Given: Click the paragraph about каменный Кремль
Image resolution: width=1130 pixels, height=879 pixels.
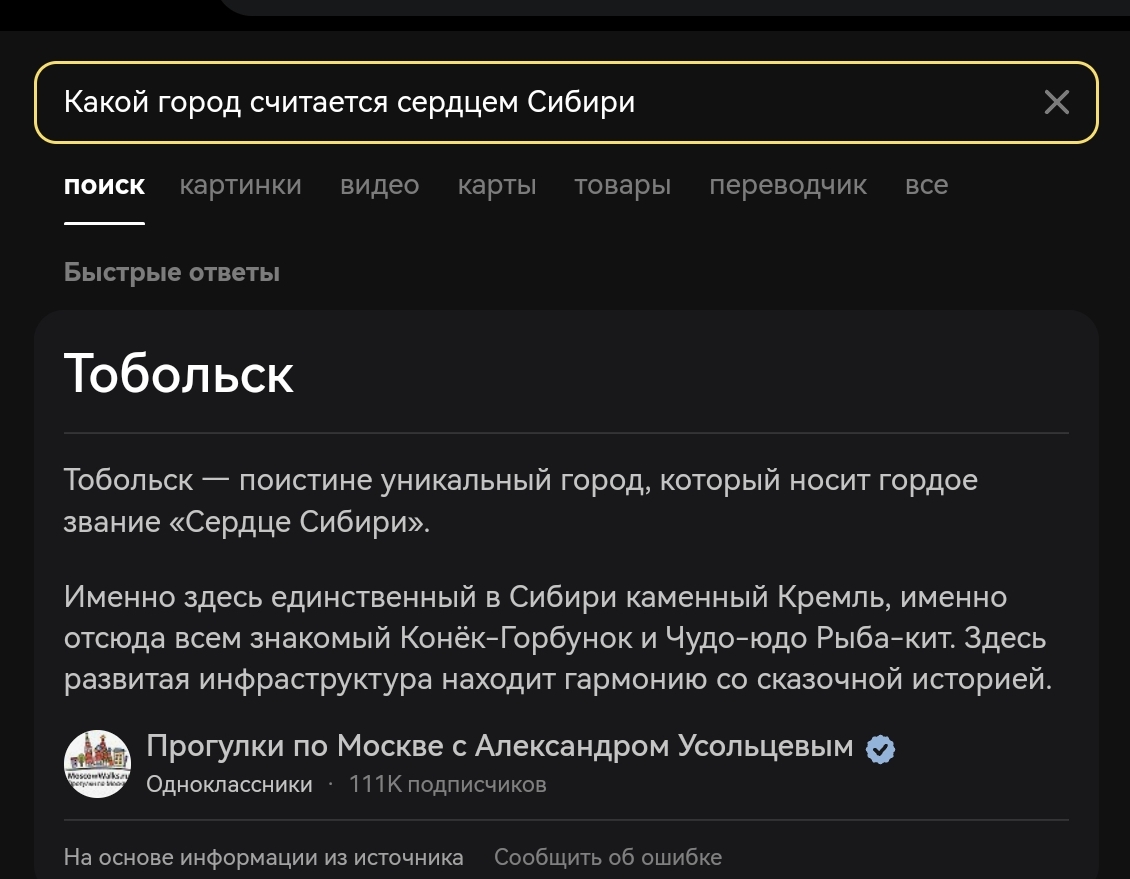Looking at the screenshot, I should (x=558, y=638).
